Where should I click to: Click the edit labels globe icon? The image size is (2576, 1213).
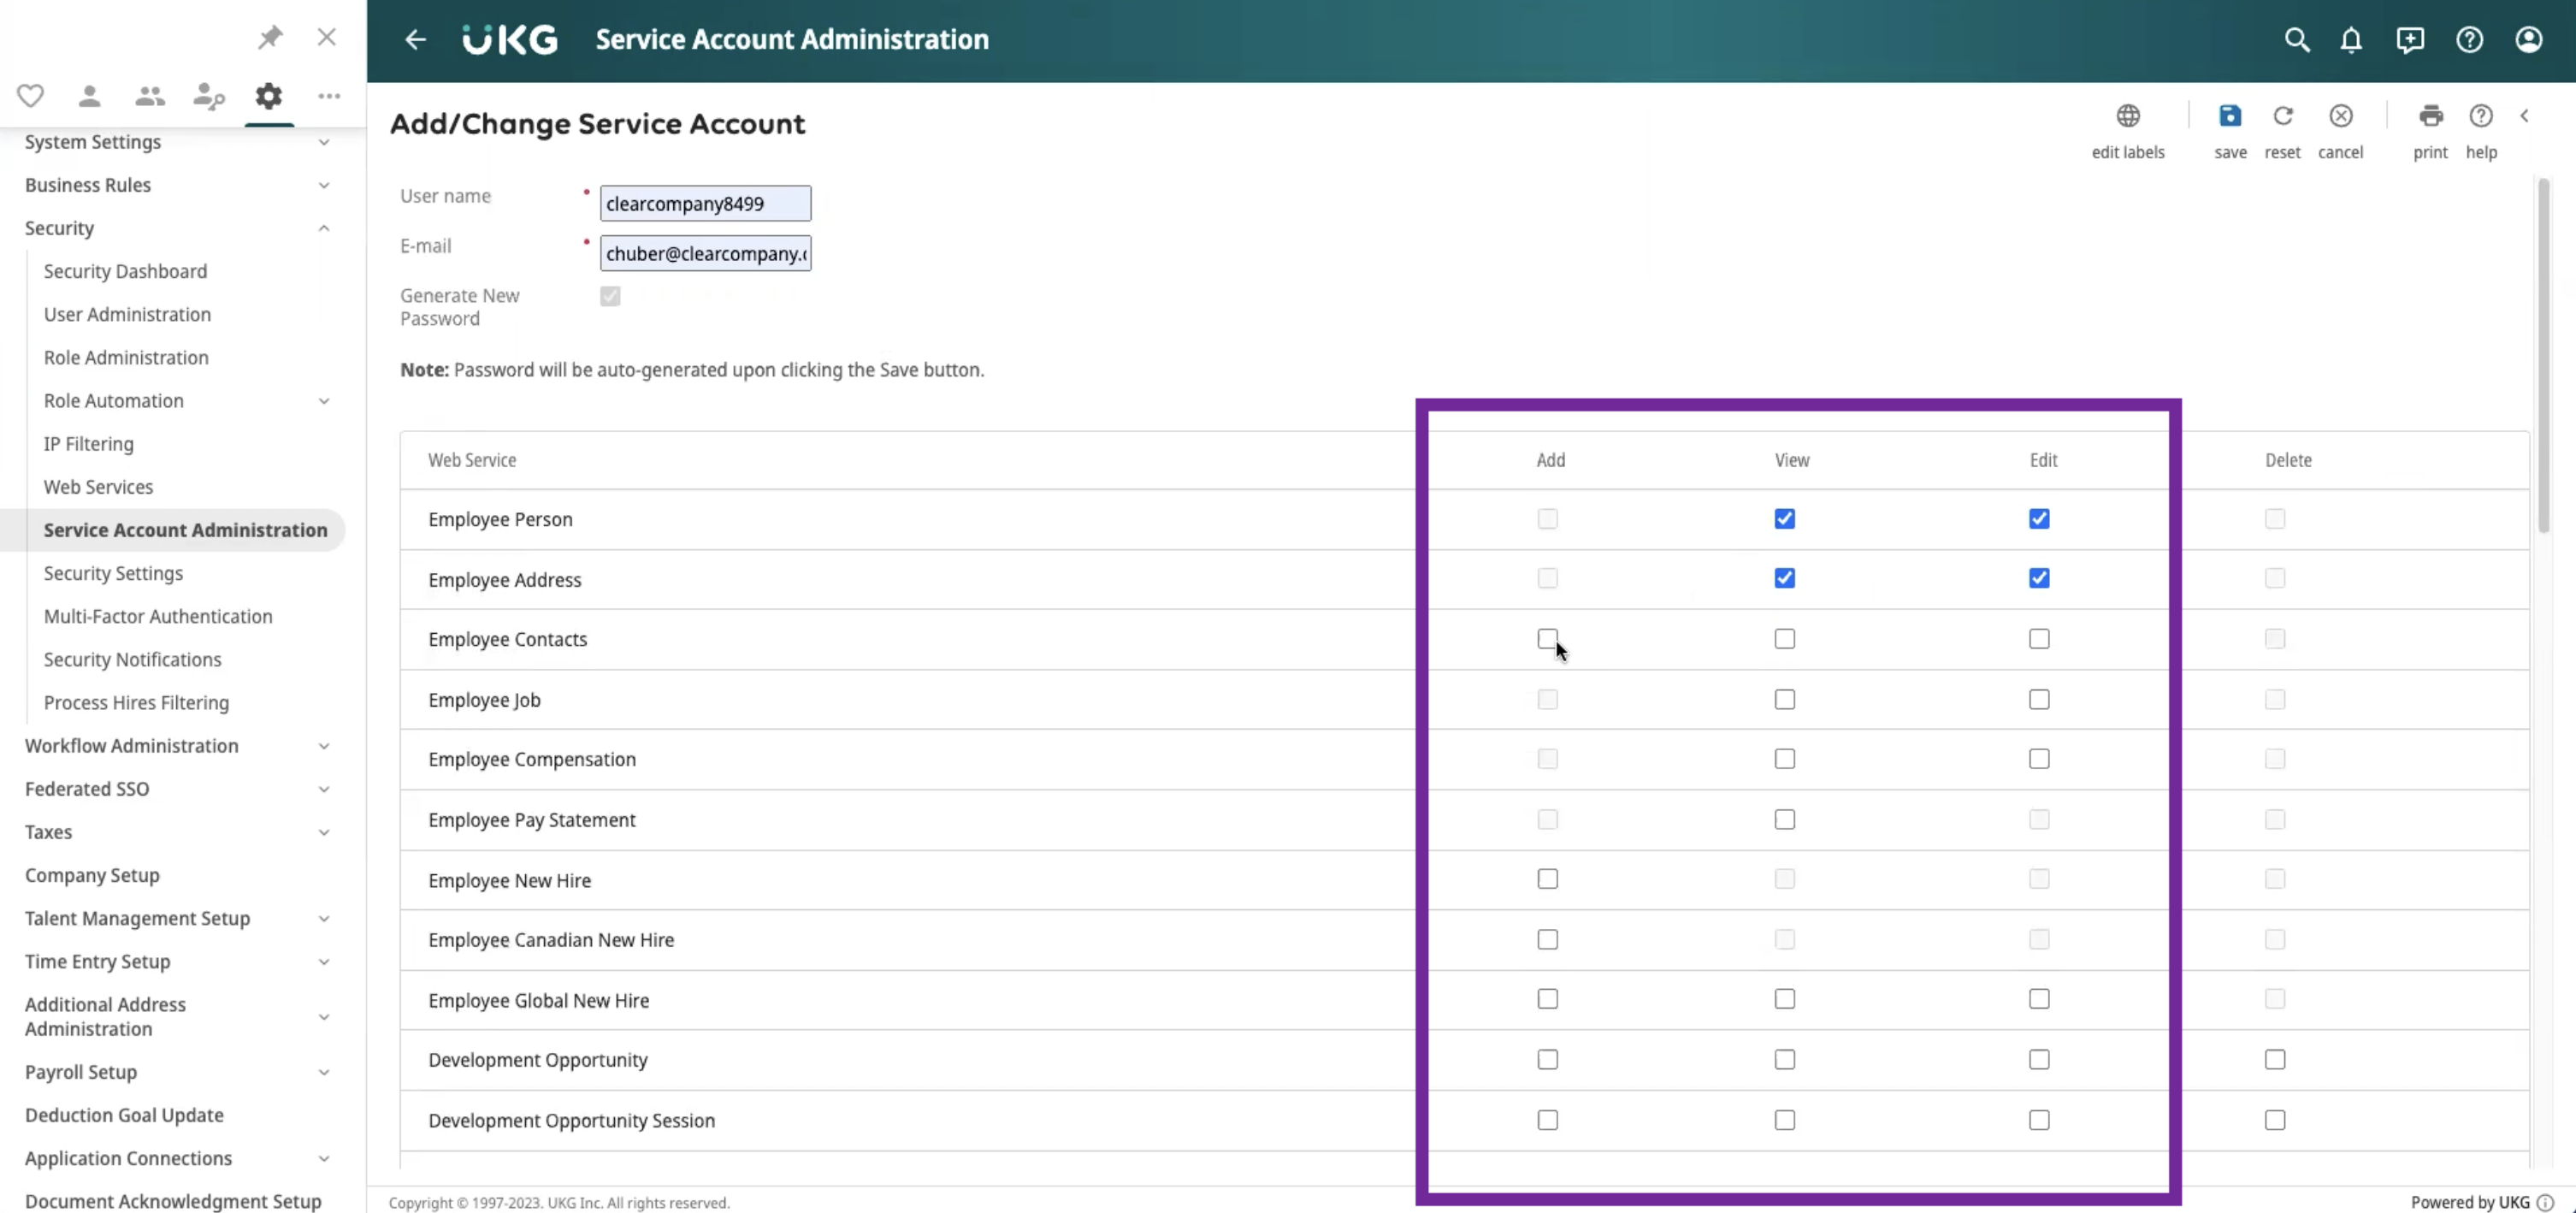pyautogui.click(x=2128, y=116)
